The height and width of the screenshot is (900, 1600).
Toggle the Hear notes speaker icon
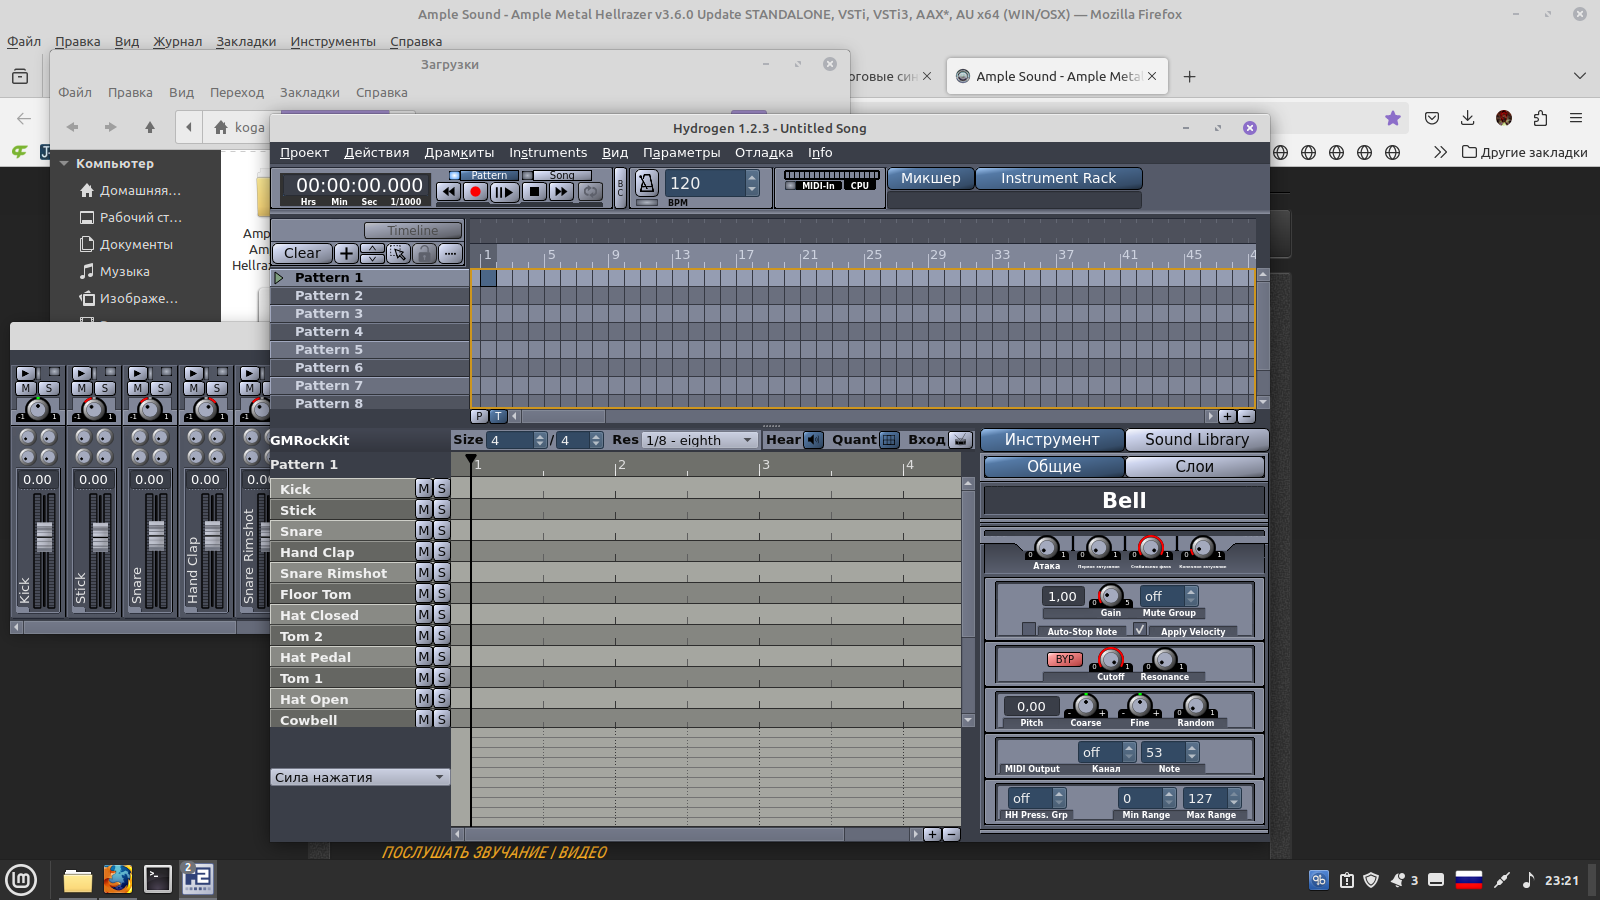click(x=813, y=440)
